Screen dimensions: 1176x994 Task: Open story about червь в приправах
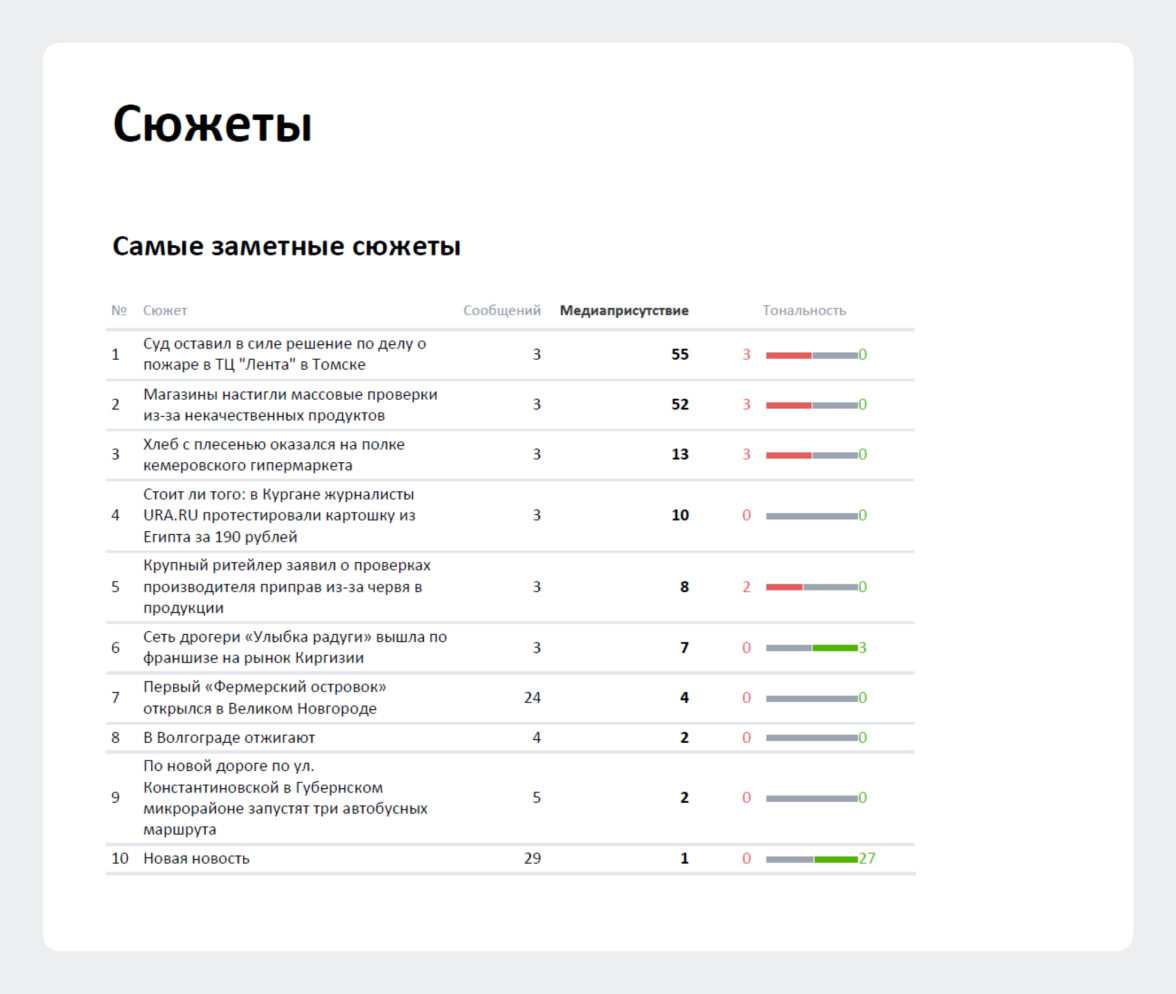click(287, 586)
